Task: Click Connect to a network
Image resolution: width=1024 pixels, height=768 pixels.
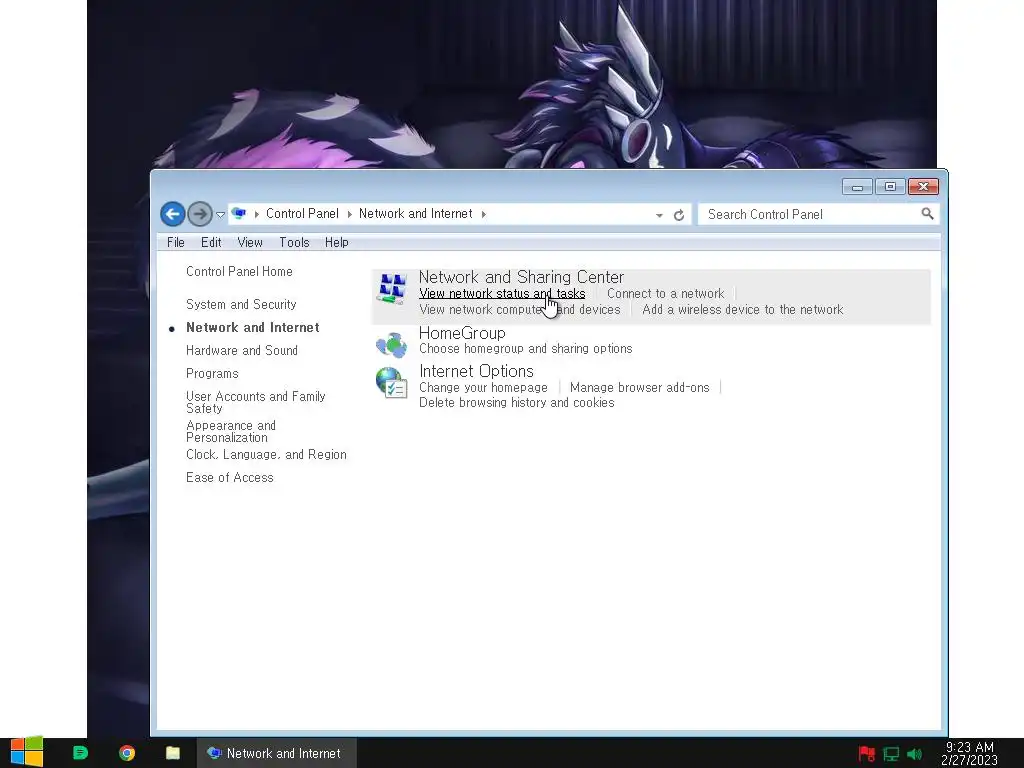Action: pyautogui.click(x=665, y=294)
